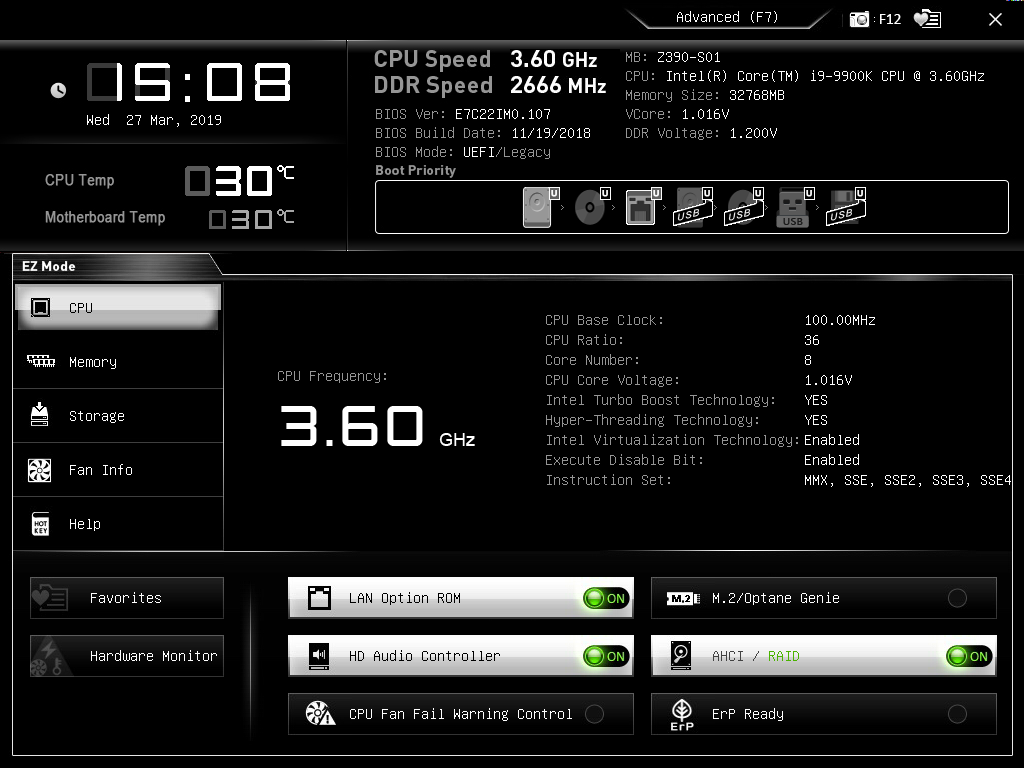Screen dimensions: 1024x768
Task: Click the EZ Mode tab
Action: click(48, 266)
